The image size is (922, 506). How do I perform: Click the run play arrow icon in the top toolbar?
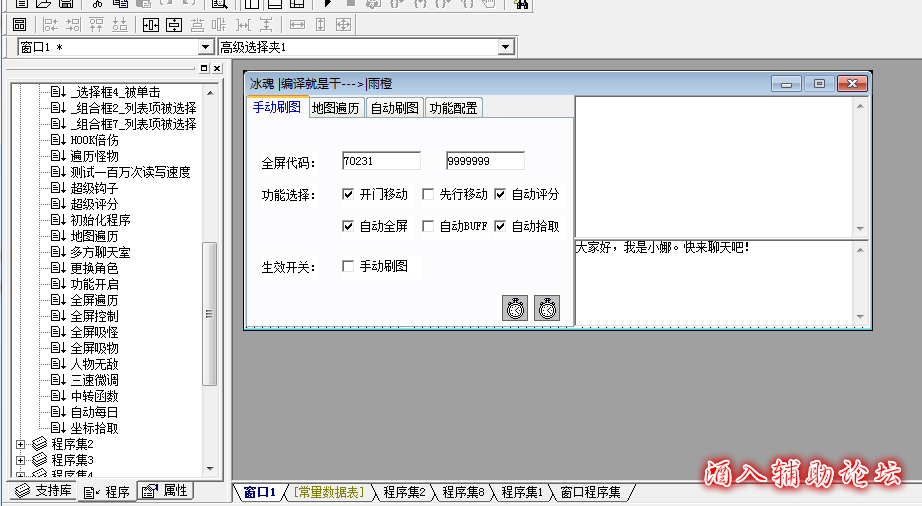pos(328,4)
